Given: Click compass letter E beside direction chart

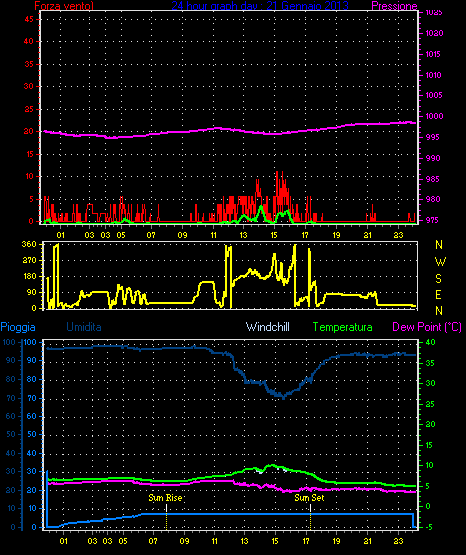Looking at the screenshot, I should point(438,295).
